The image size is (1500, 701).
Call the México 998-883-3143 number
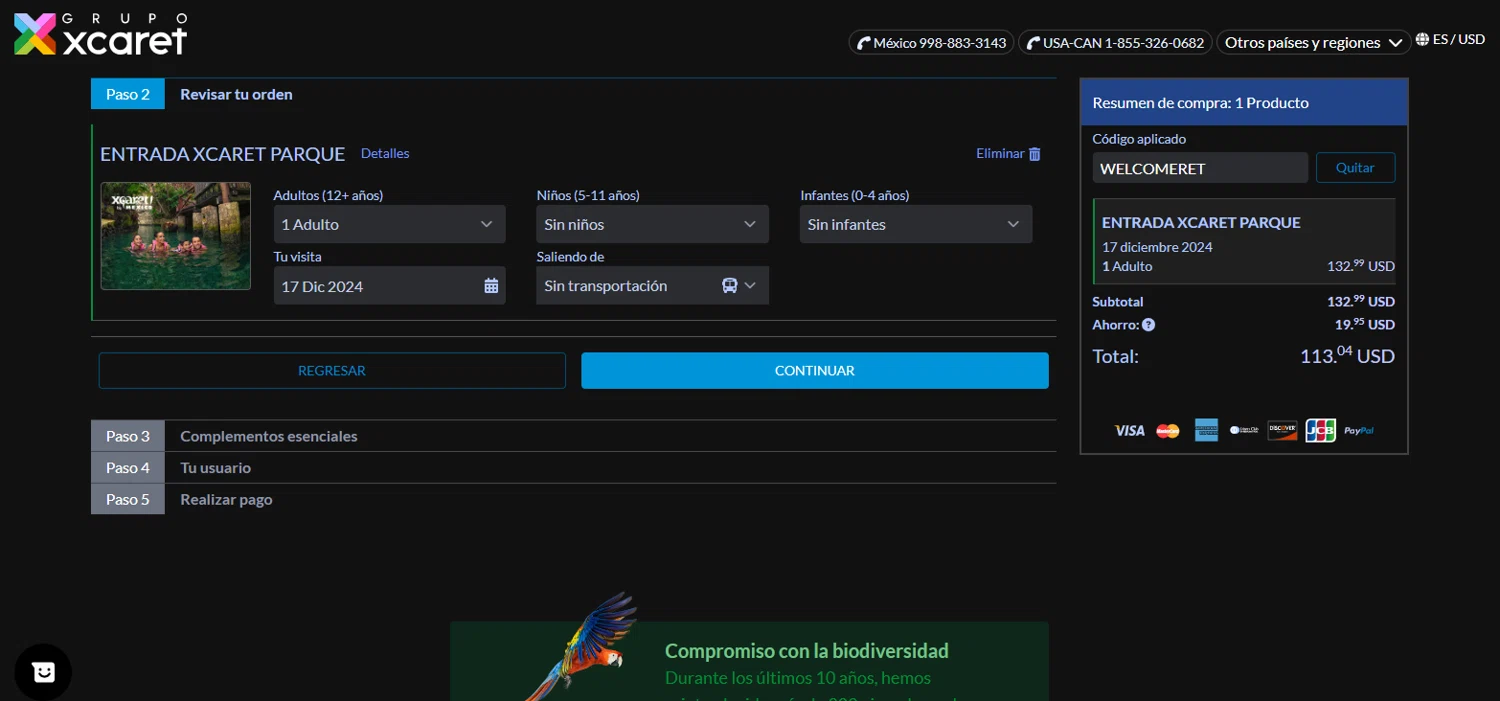[932, 42]
